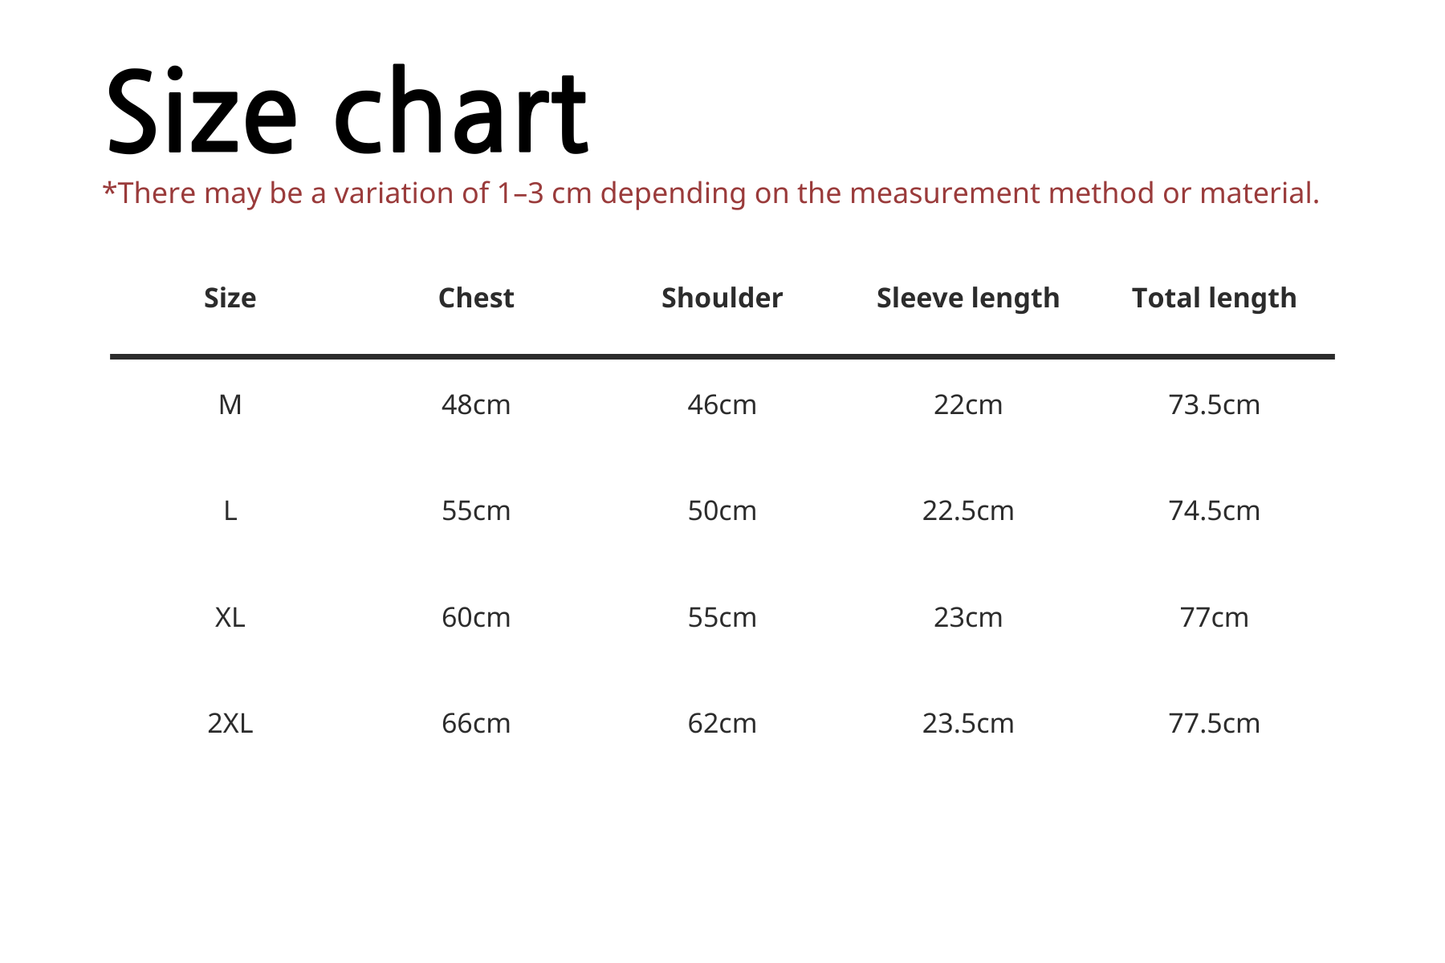Click the Size column header
This screenshot has height=963, width=1445.
pos(230,298)
